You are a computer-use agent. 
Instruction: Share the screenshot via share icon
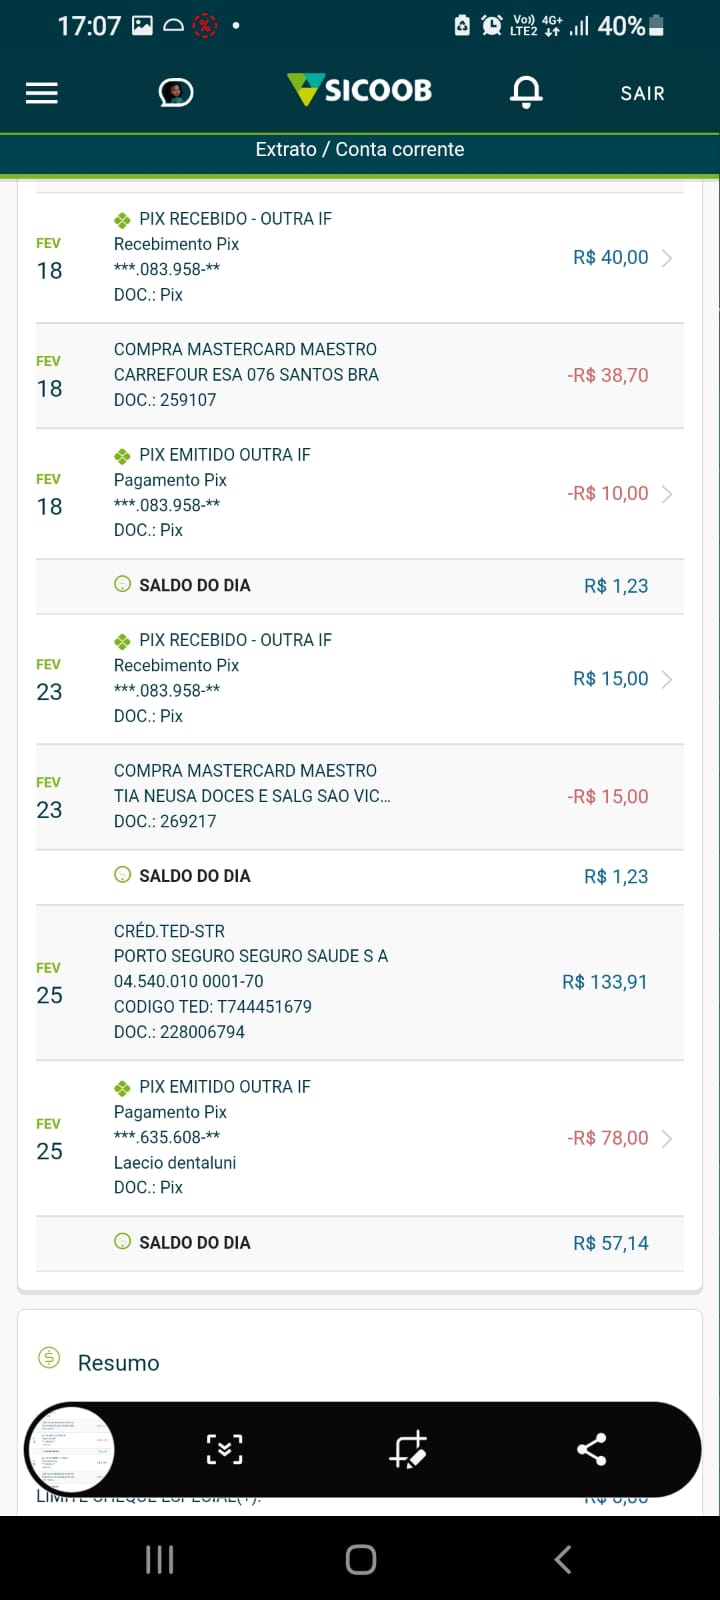coord(591,1449)
